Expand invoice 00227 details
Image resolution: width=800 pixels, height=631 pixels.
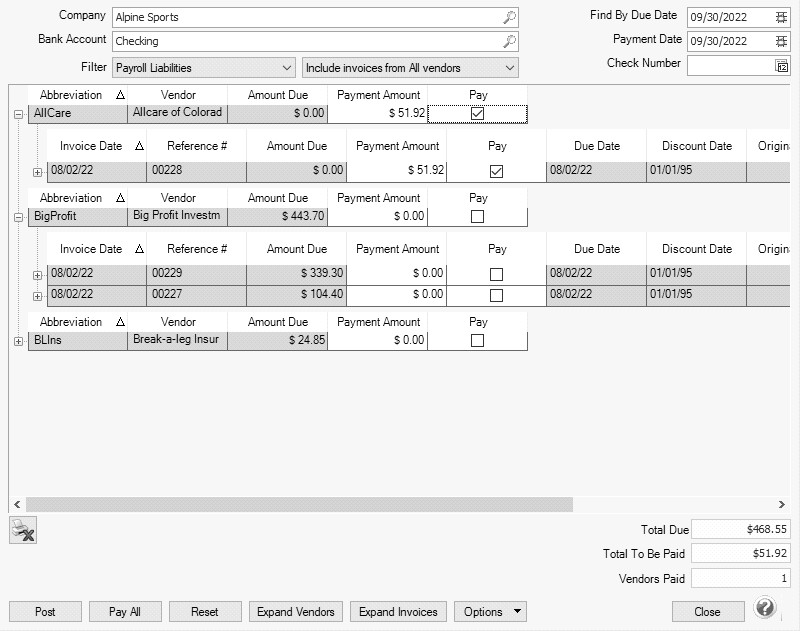(x=37, y=296)
